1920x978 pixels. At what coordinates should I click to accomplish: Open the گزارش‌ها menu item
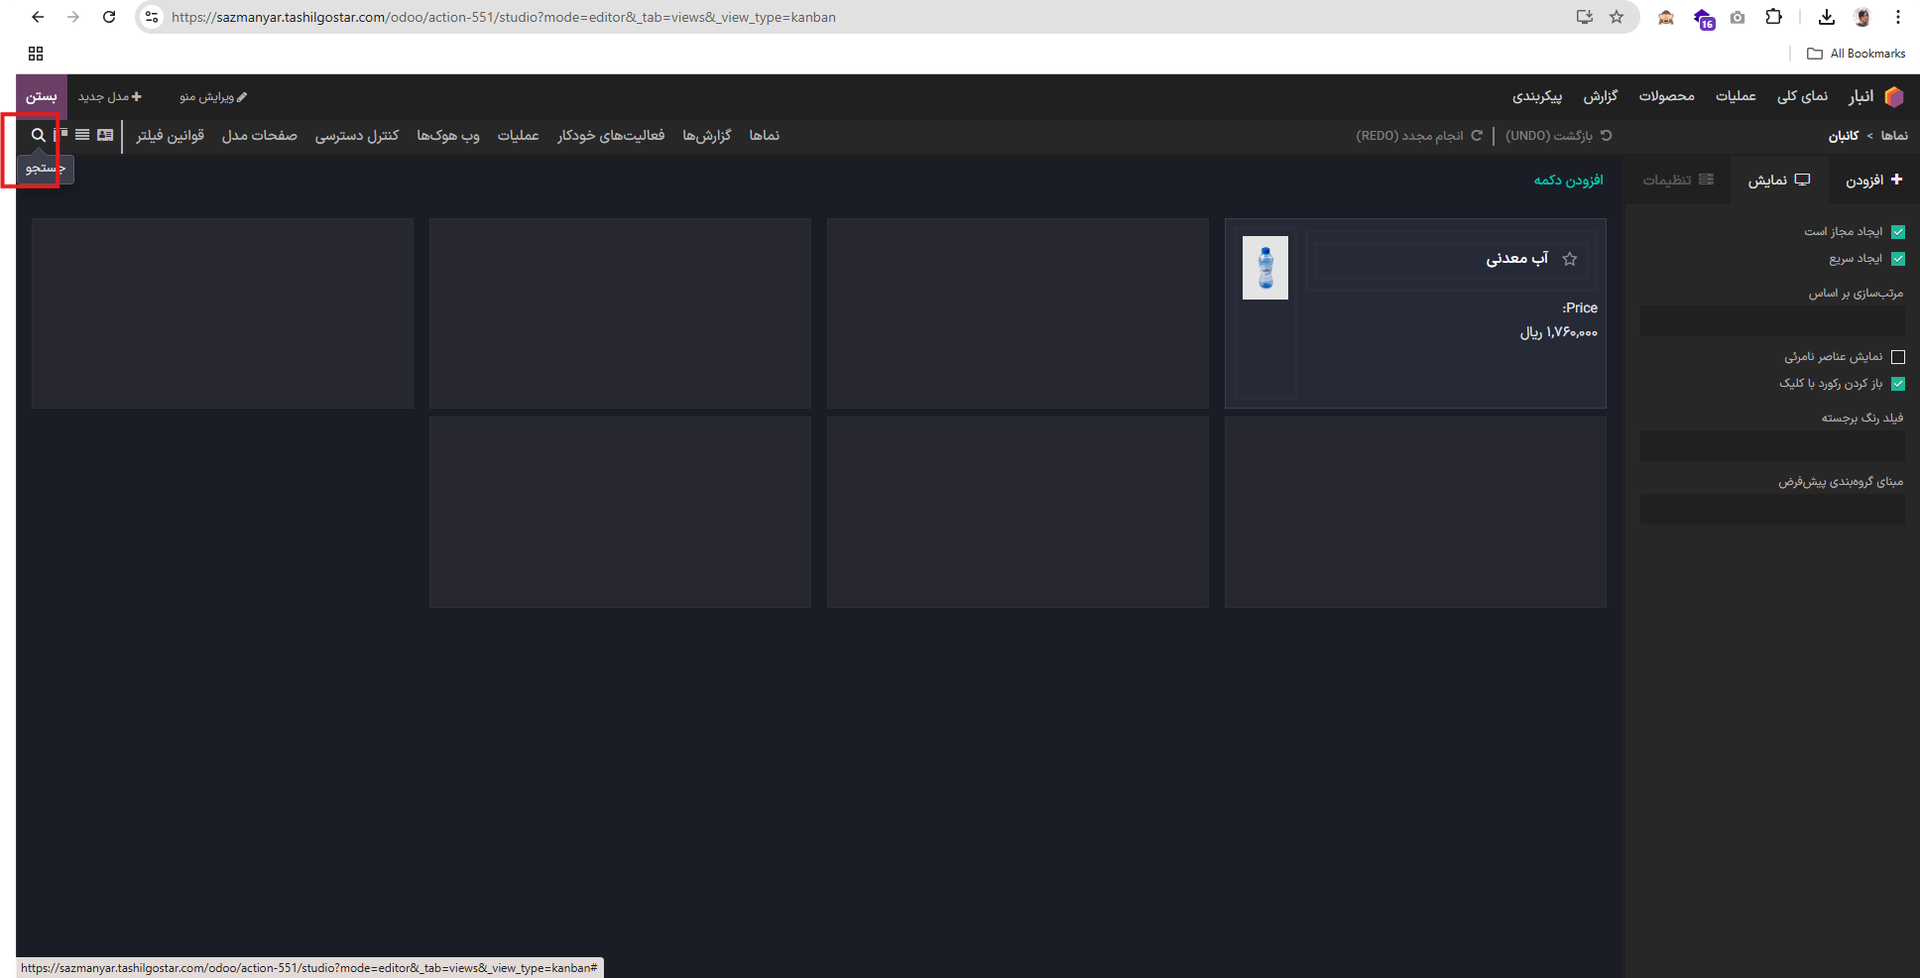click(x=706, y=136)
